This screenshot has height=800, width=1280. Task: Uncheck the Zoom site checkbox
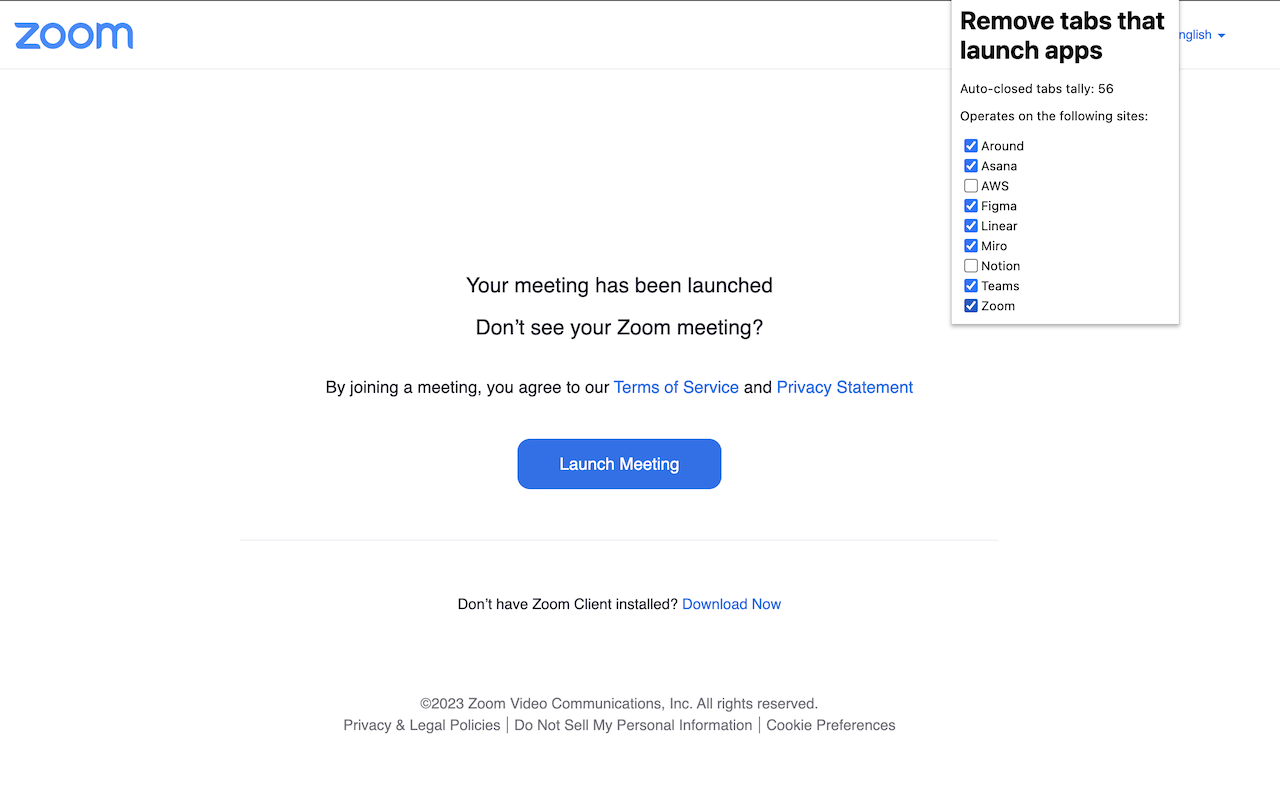pos(971,306)
